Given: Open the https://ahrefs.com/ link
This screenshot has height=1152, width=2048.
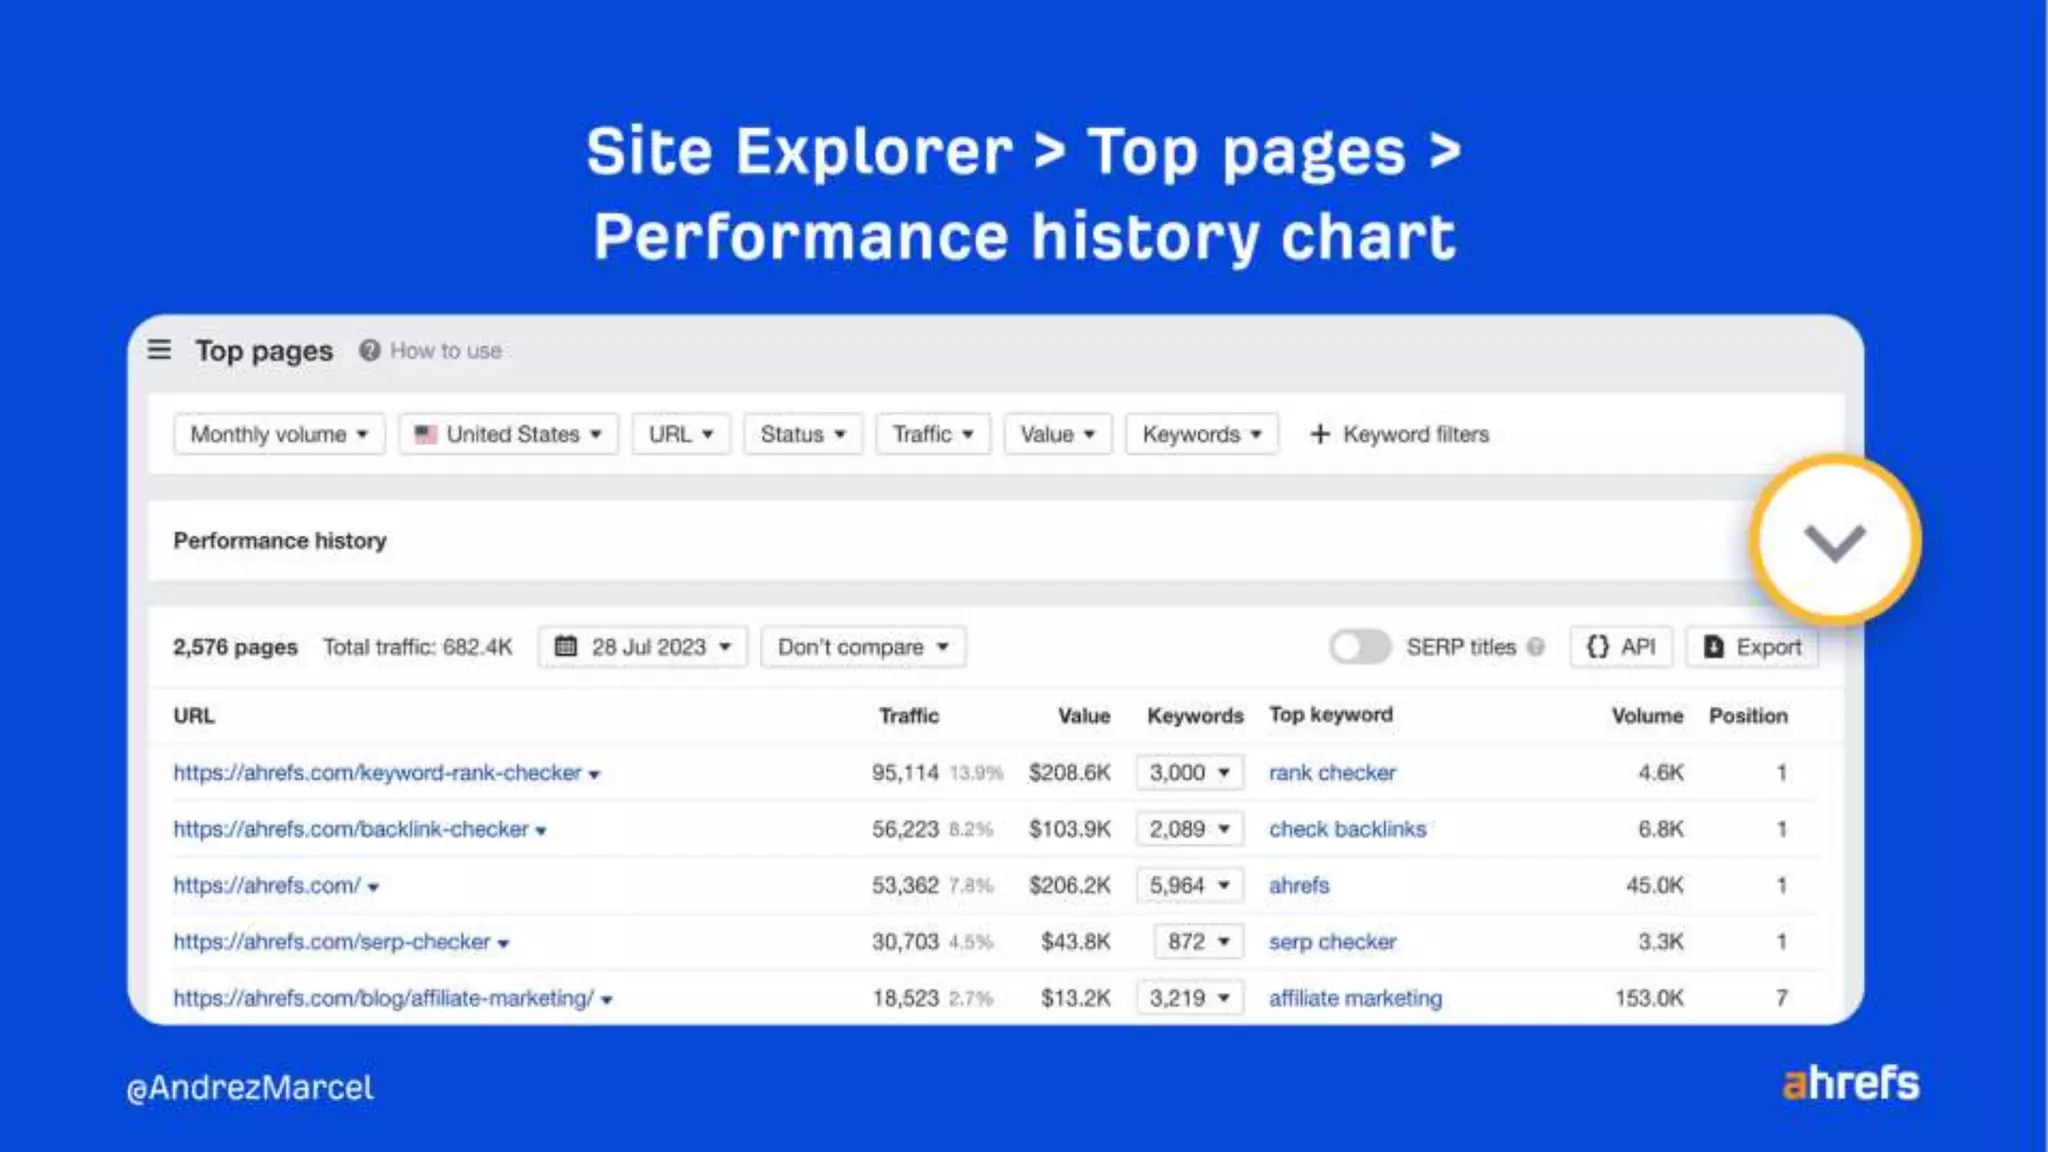Looking at the screenshot, I should click(x=267, y=885).
